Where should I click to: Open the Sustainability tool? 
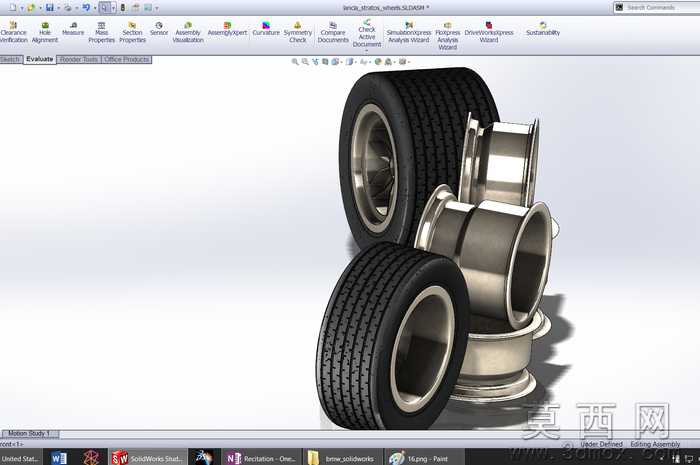click(x=542, y=29)
